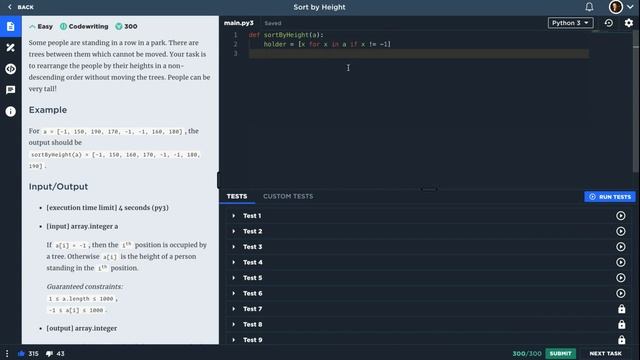640x360 pixels.
Task: Click the '[input] array.integer a' bullet
Action: [82, 226]
